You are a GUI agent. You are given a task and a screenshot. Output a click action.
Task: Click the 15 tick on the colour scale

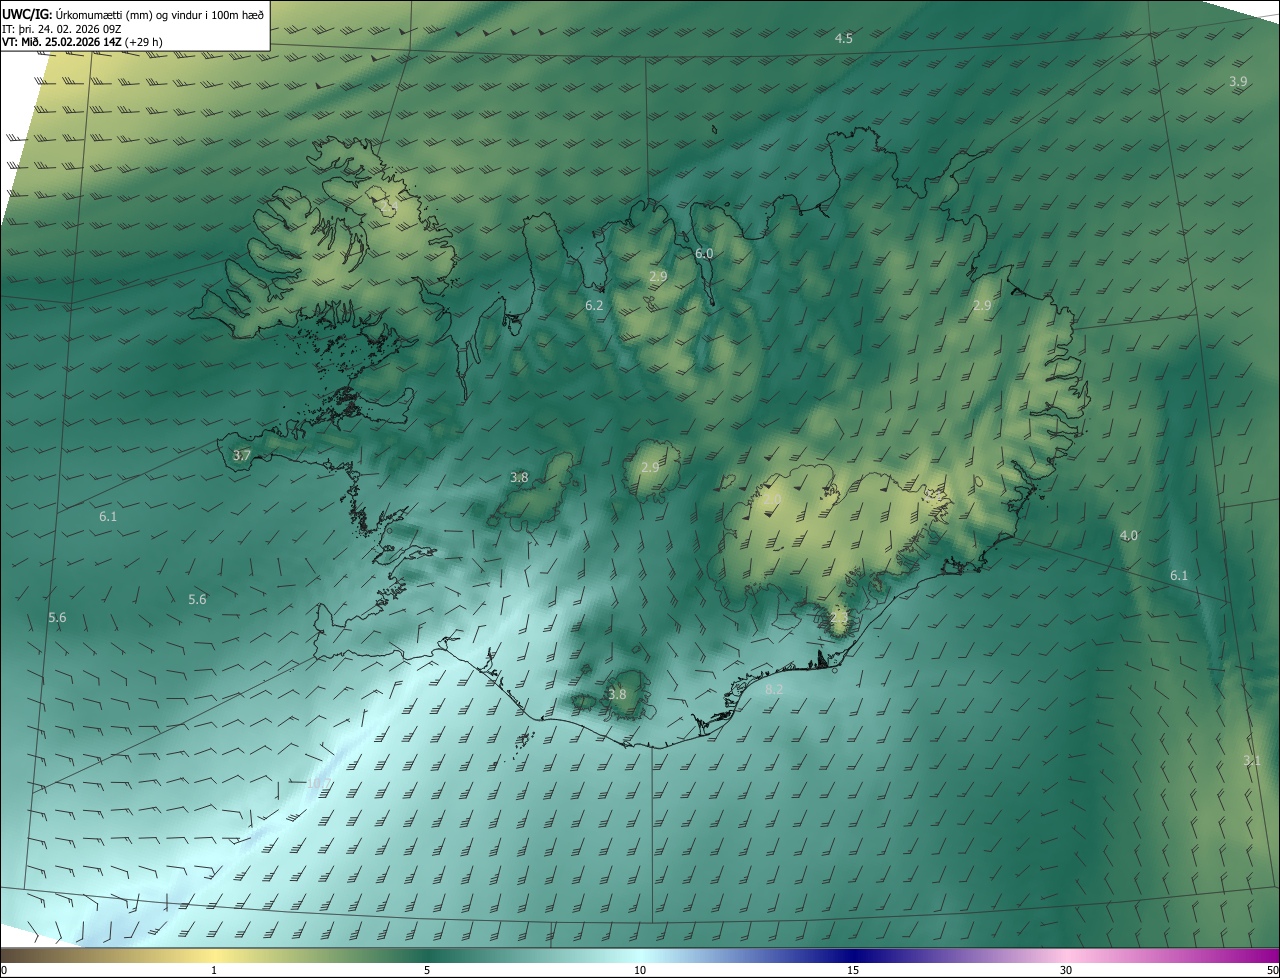click(853, 970)
